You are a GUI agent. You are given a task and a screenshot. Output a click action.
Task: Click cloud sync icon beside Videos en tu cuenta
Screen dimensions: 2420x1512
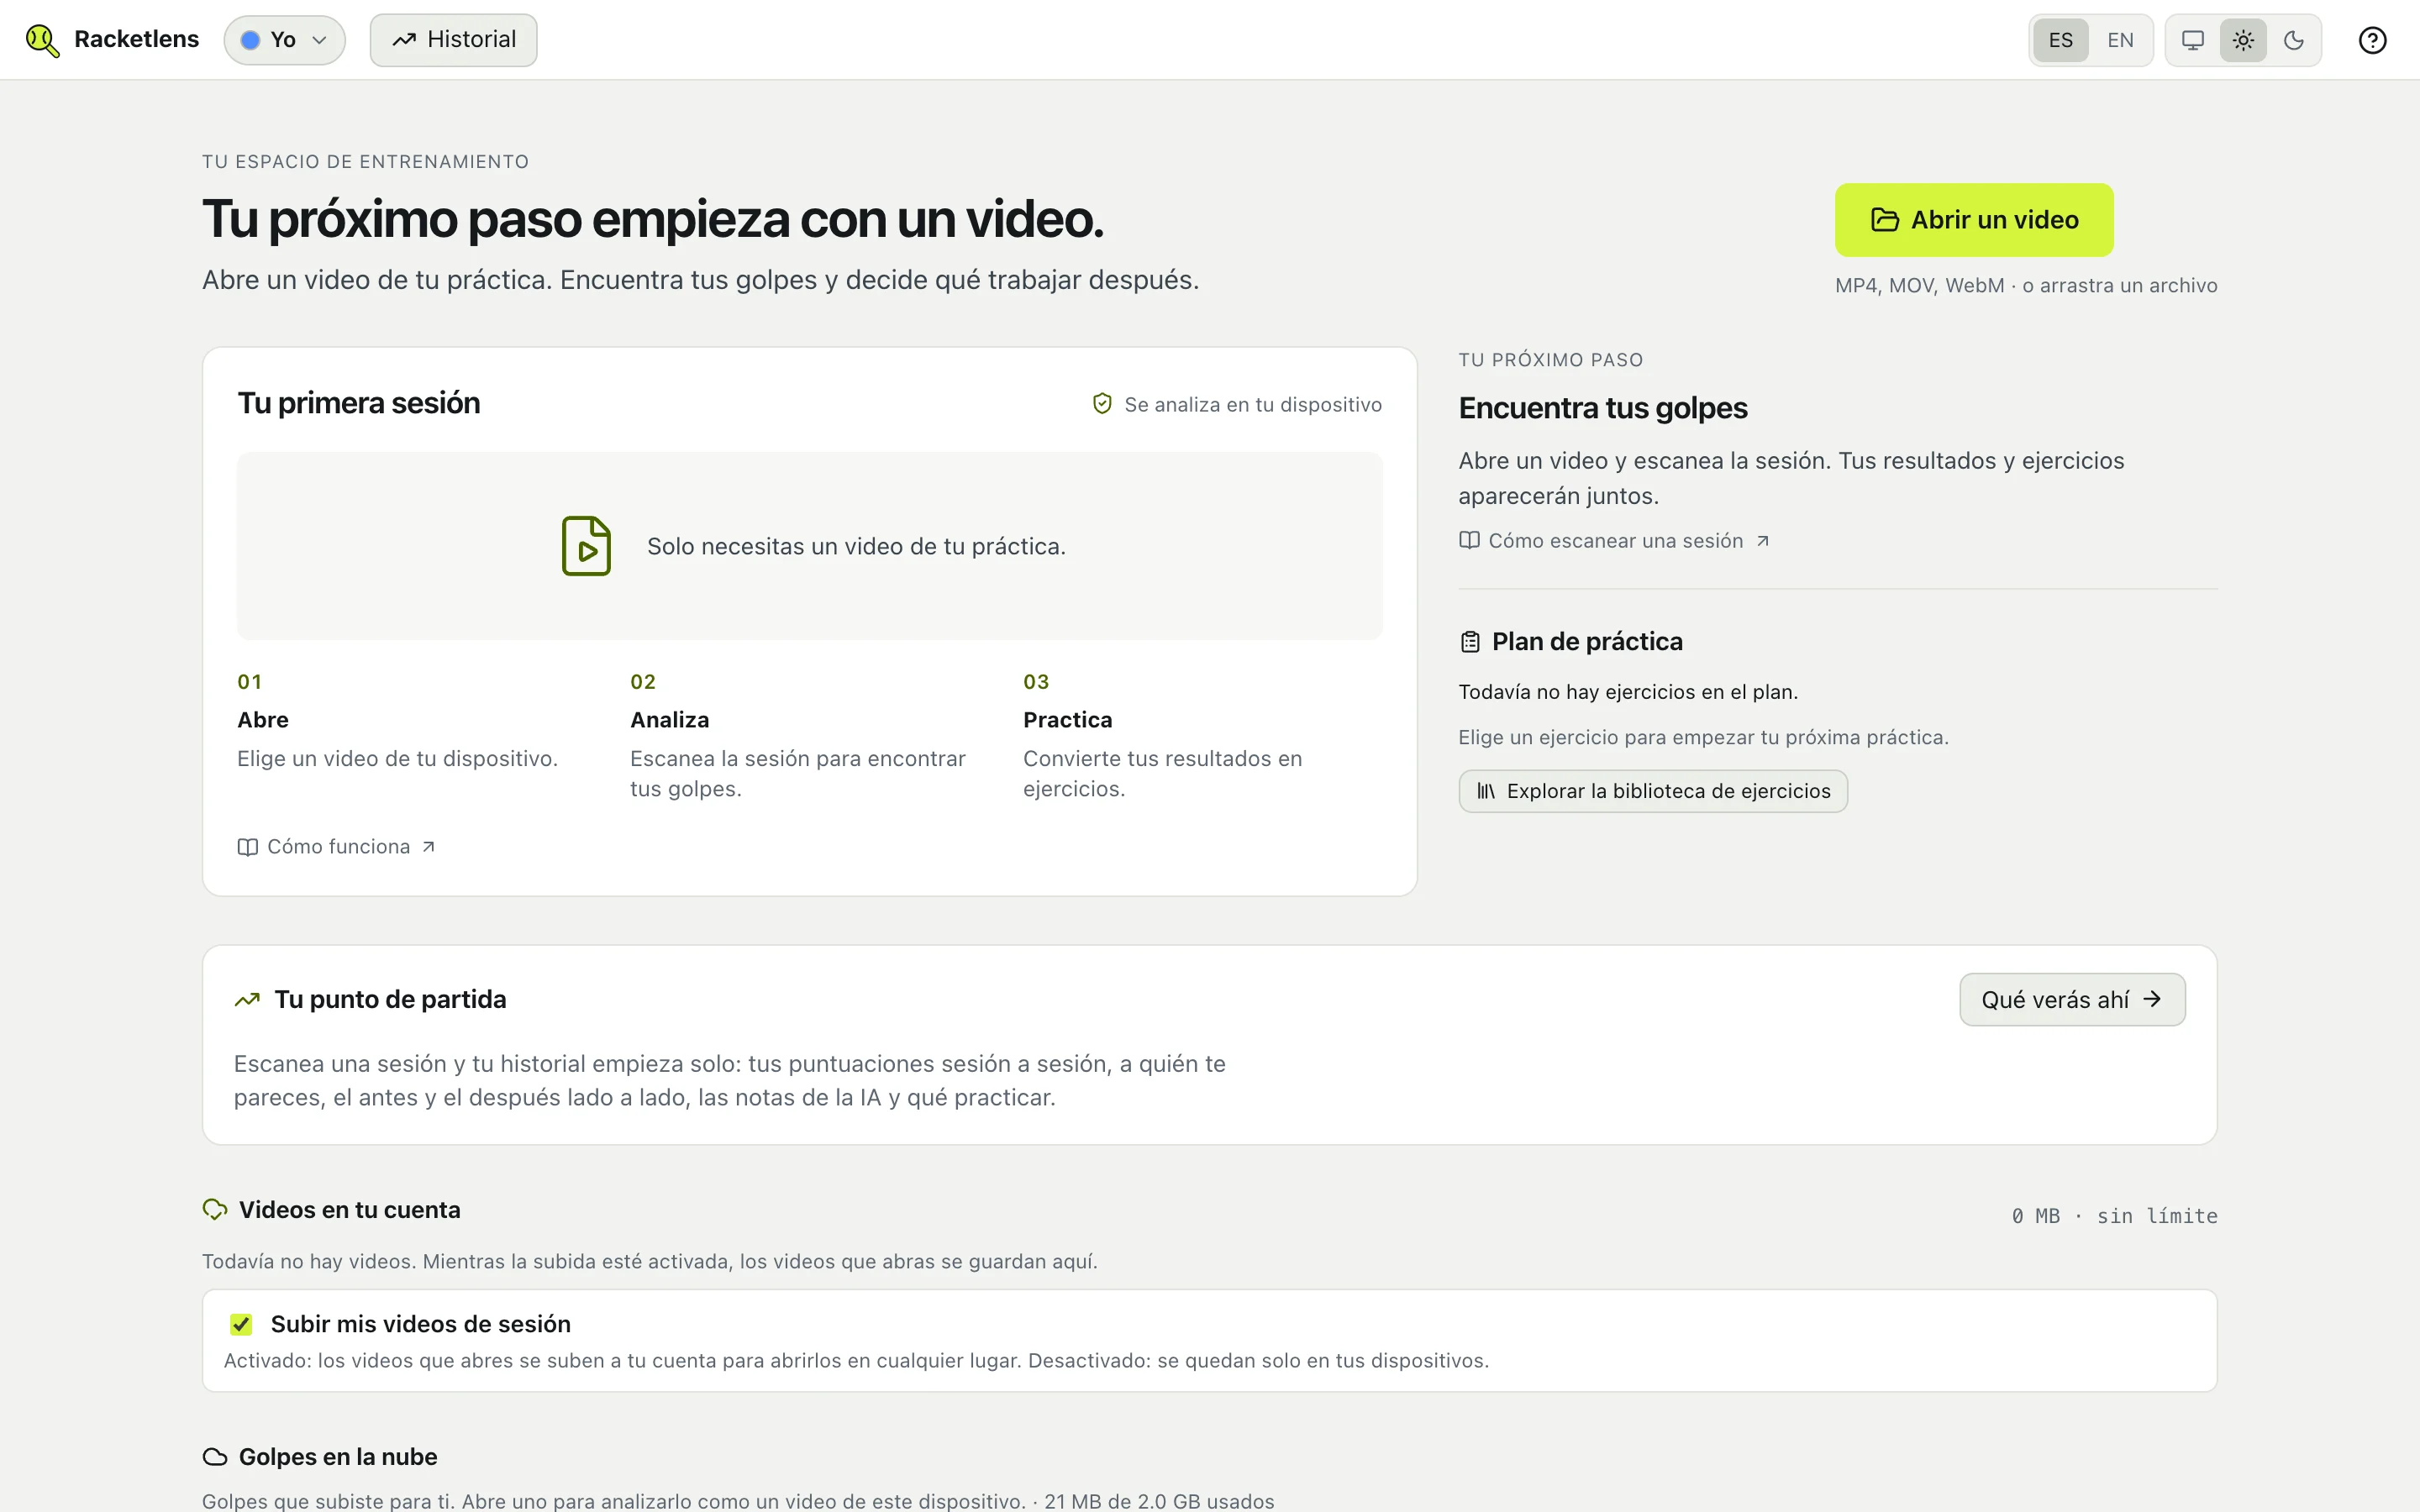(x=215, y=1209)
